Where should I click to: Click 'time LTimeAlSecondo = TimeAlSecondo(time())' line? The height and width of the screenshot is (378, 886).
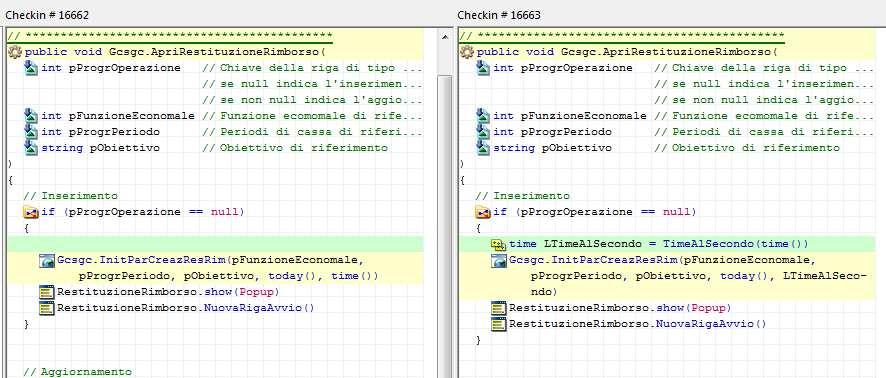(x=659, y=244)
